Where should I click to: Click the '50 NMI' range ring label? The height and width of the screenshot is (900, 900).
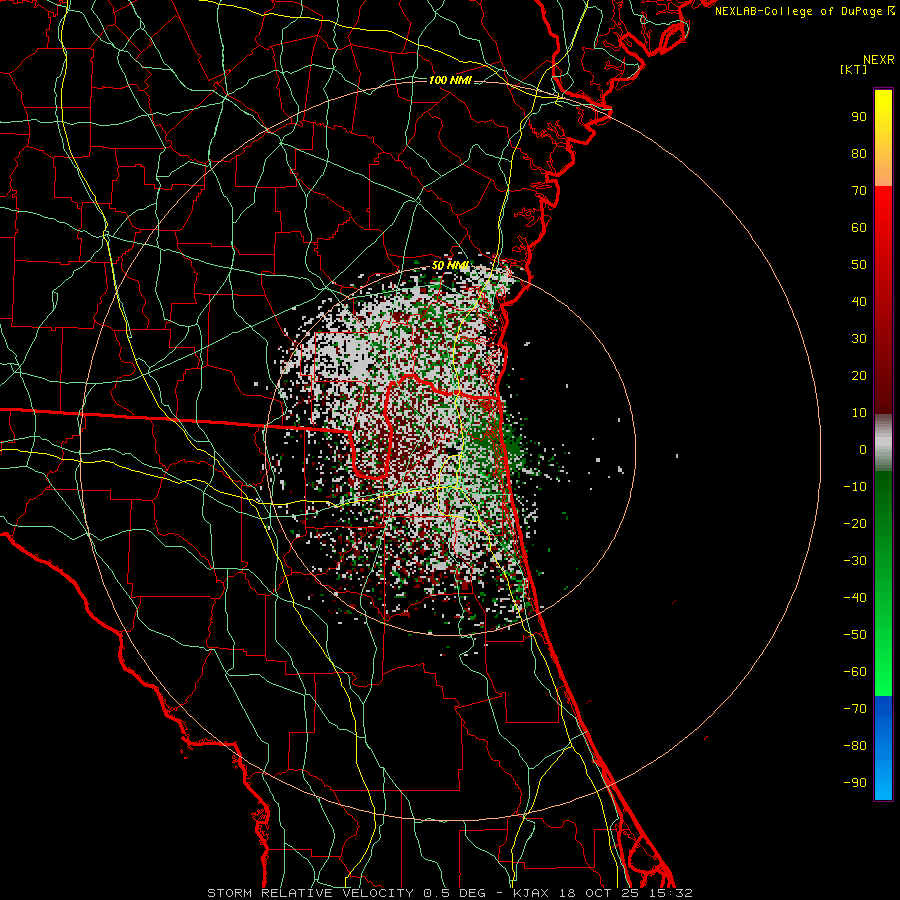pyautogui.click(x=450, y=266)
